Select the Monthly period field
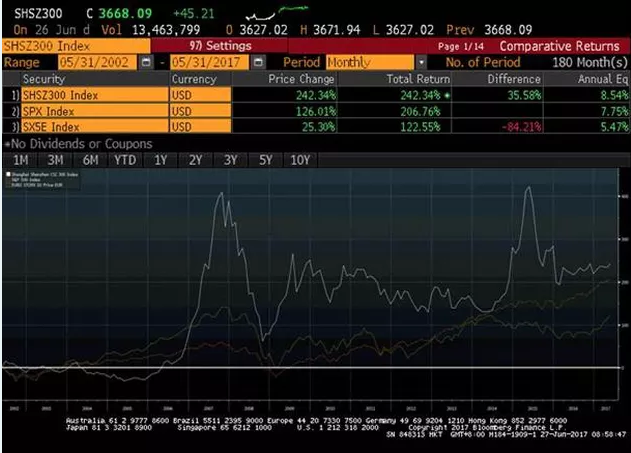The width and height of the screenshot is (631, 453). pyautogui.click(x=370, y=62)
